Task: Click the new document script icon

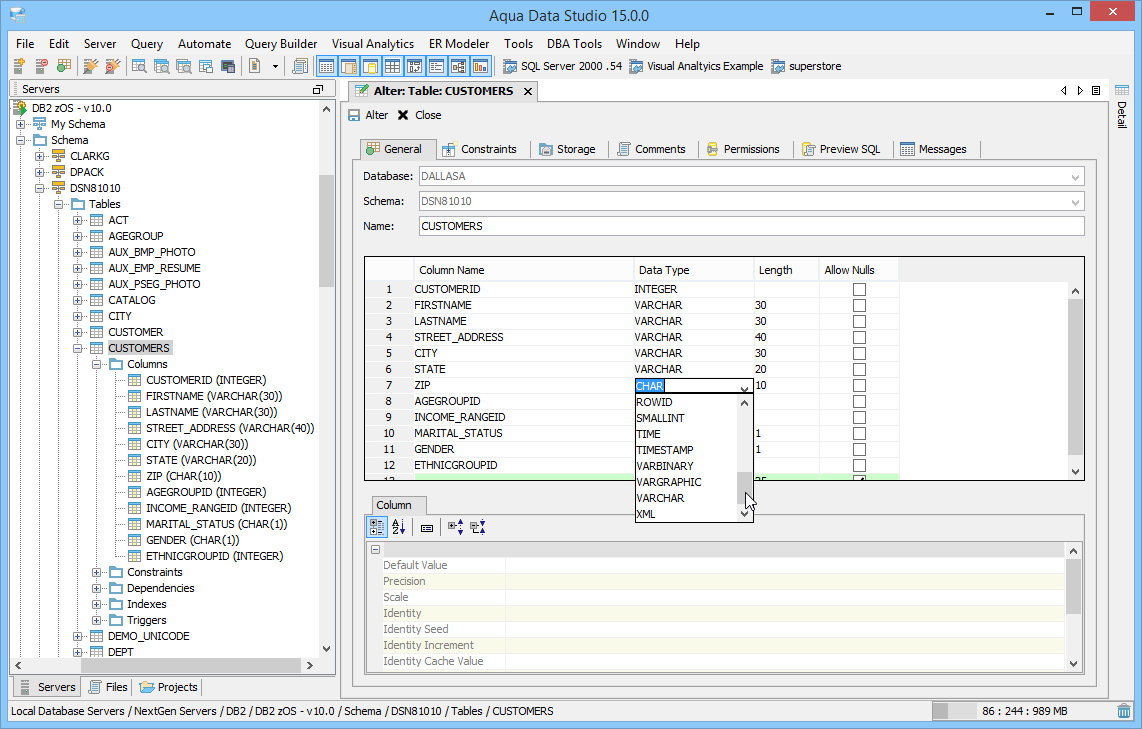Action: (x=254, y=66)
